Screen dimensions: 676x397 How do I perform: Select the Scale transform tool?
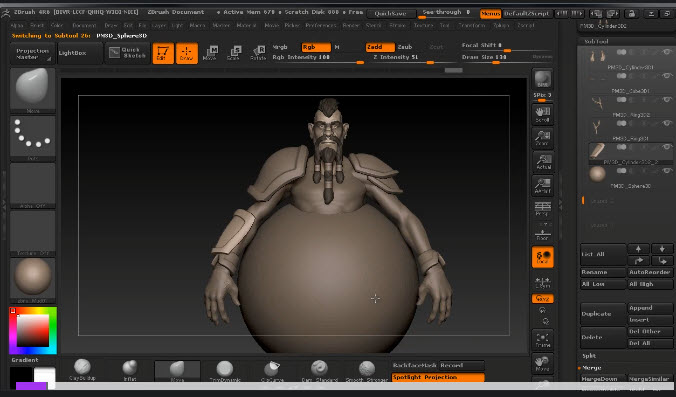pyautogui.click(x=233, y=53)
